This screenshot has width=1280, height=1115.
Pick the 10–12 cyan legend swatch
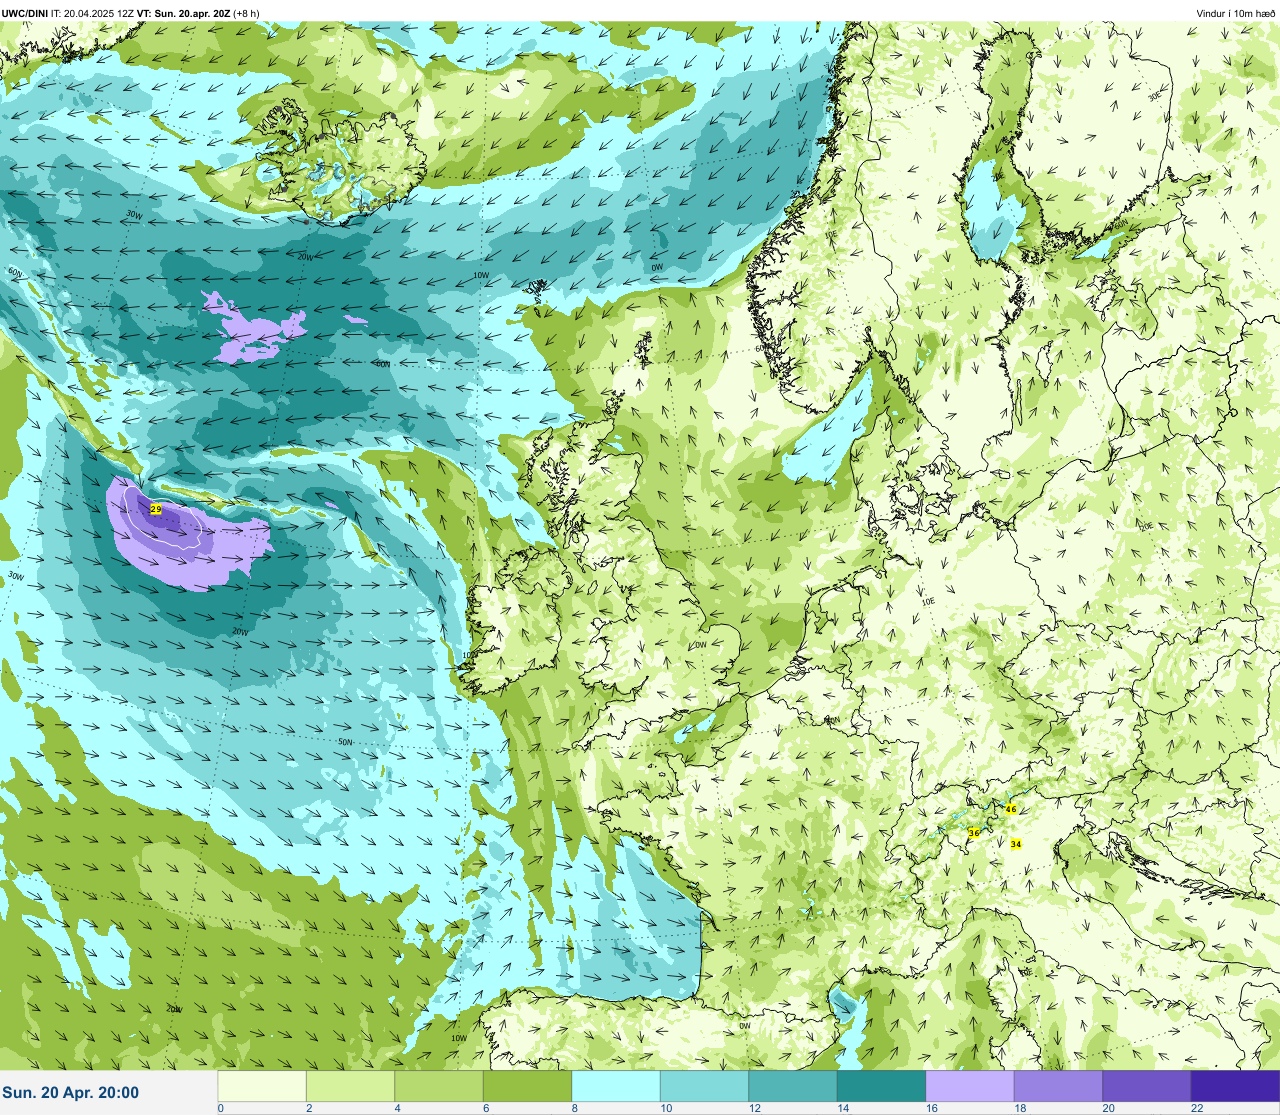click(x=704, y=1086)
